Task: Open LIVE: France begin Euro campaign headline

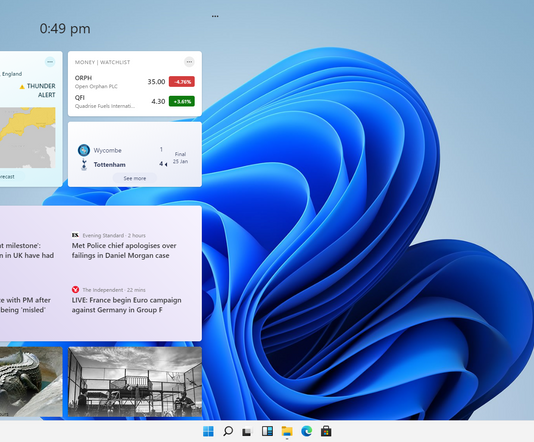Action: point(126,305)
